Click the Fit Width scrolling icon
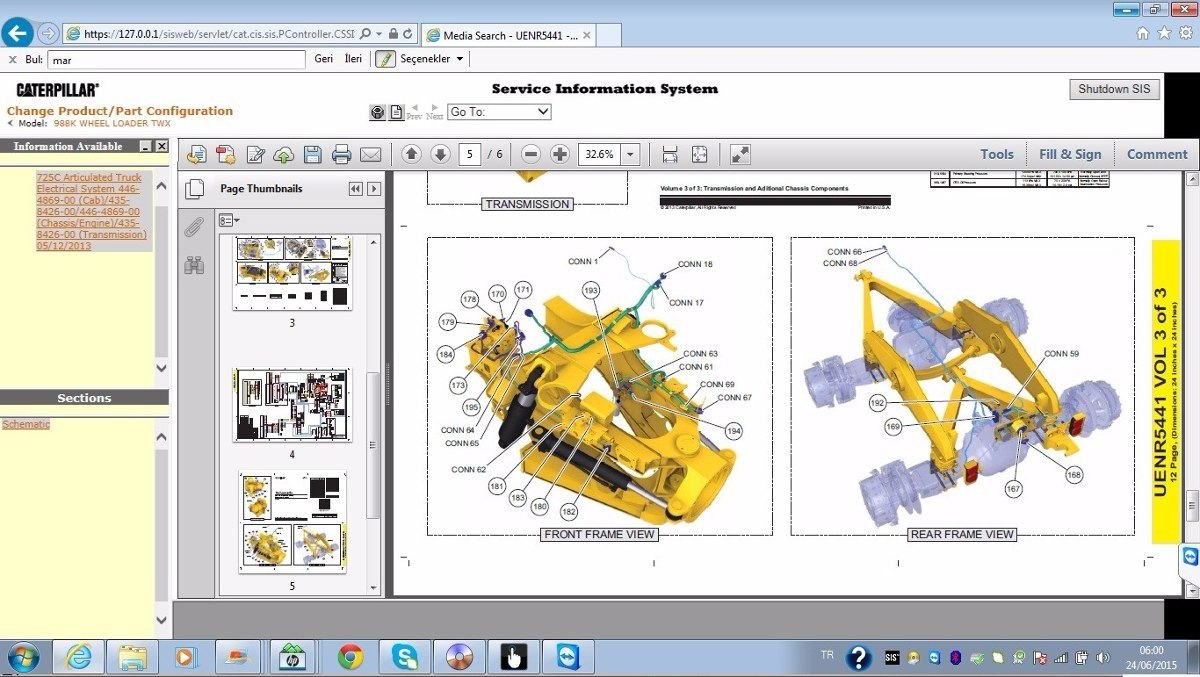Viewport: 1200px width, 677px height. click(670, 154)
